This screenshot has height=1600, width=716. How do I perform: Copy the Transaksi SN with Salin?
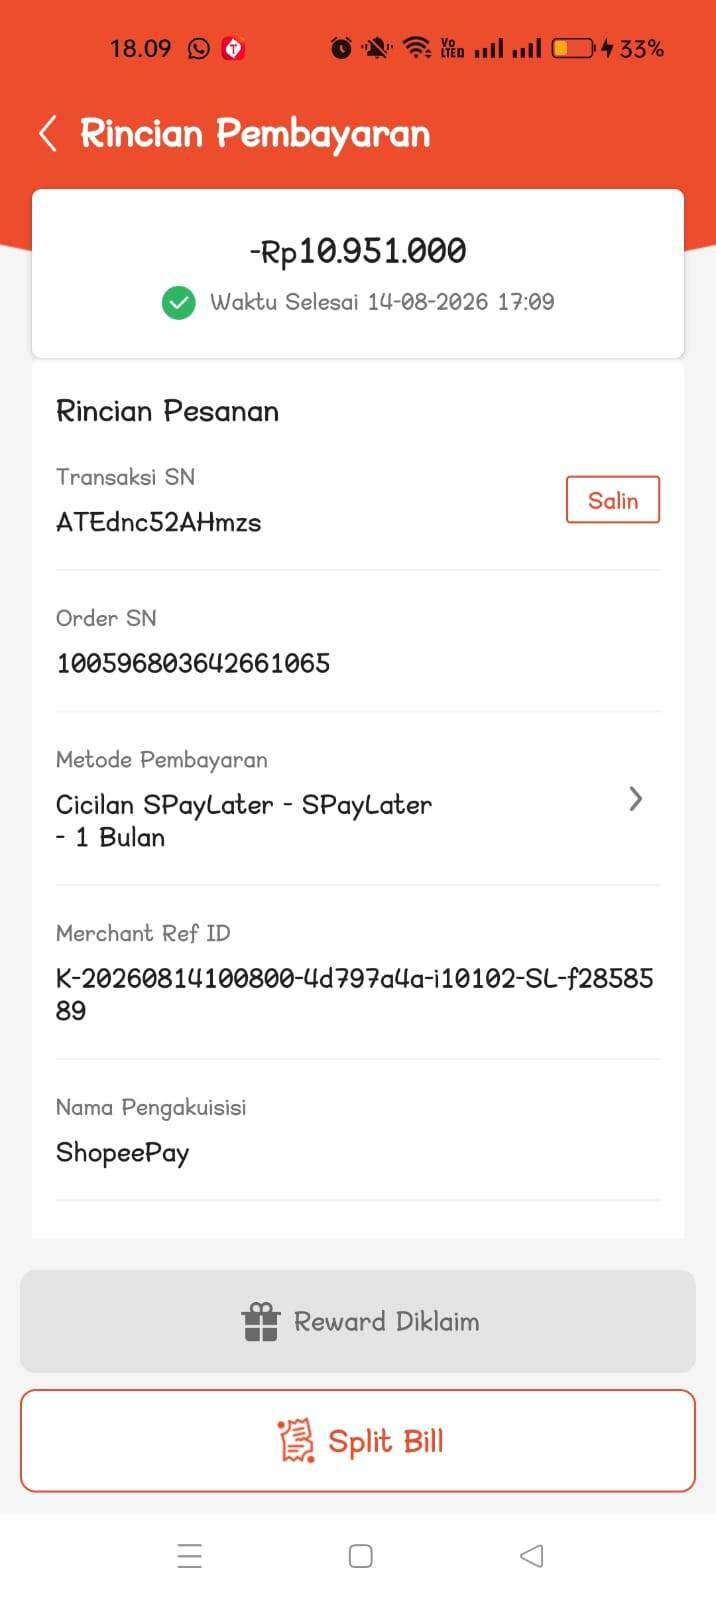point(613,500)
